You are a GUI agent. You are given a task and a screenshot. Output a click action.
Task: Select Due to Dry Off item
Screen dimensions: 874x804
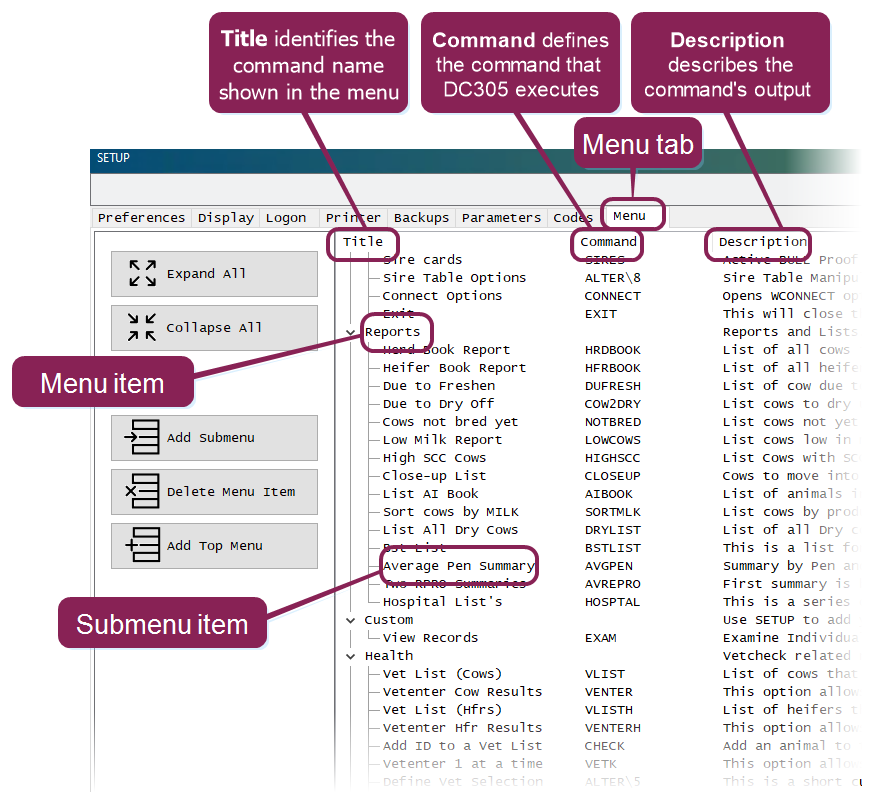(x=438, y=404)
